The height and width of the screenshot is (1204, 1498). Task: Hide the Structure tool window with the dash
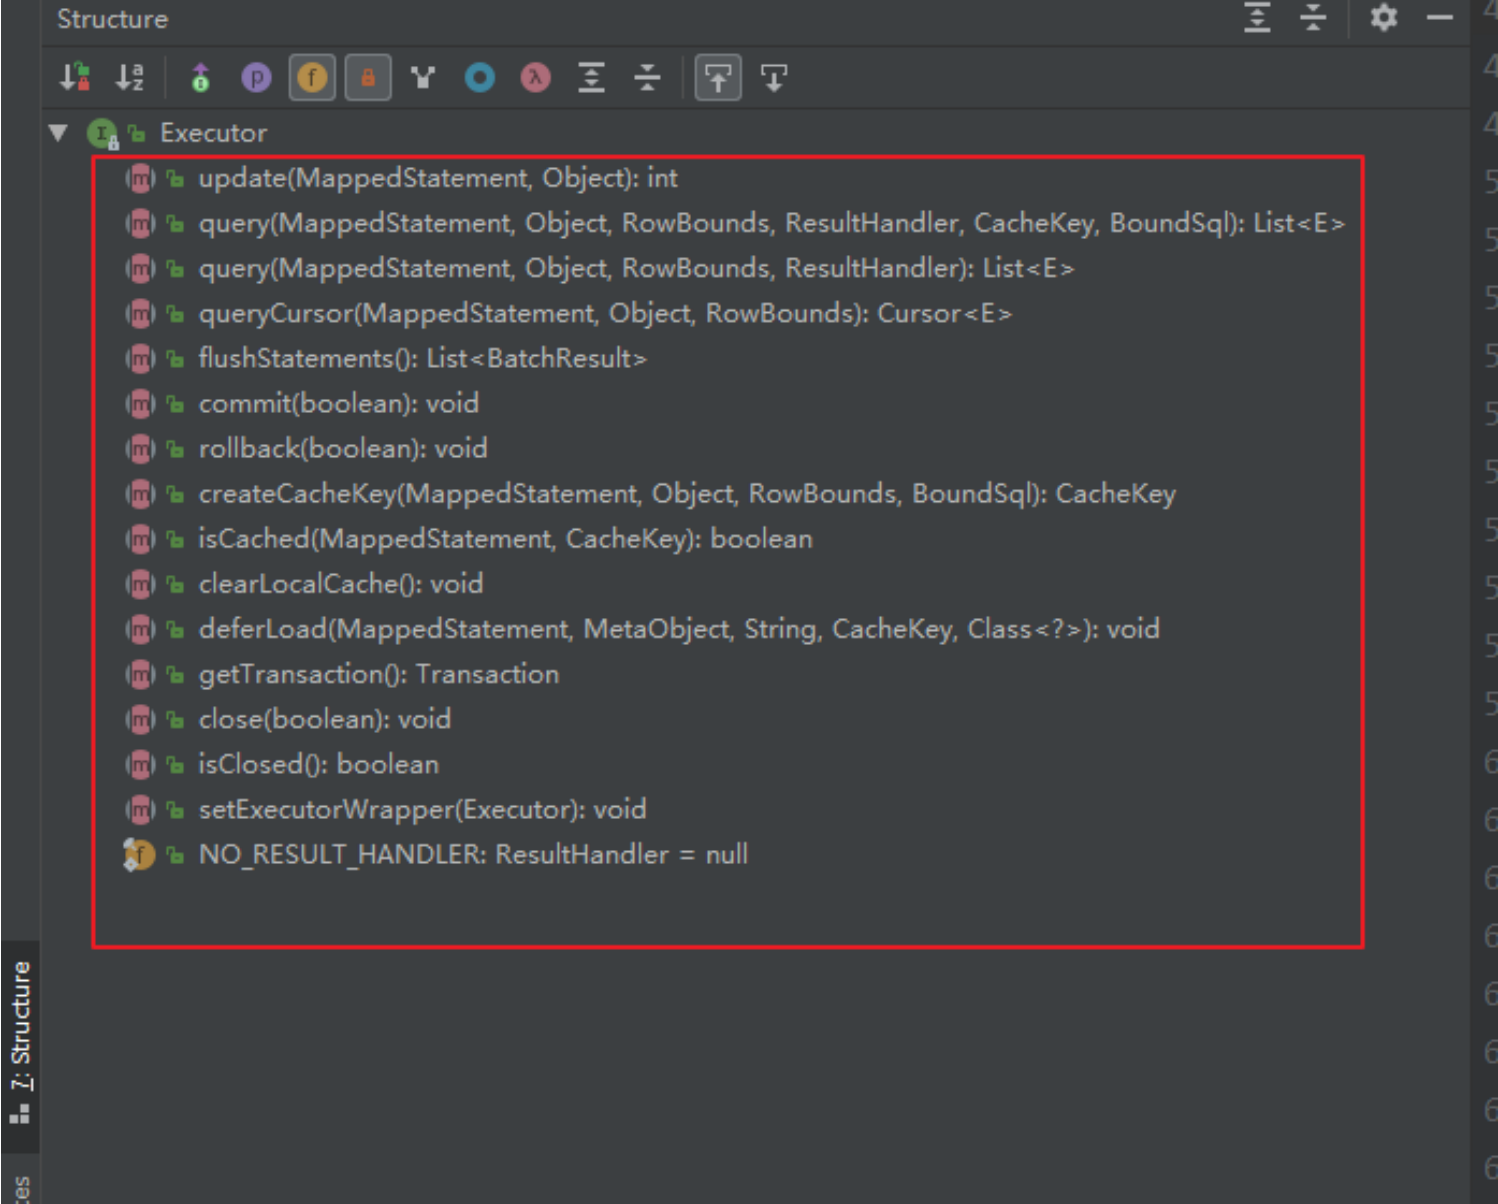[x=1439, y=18]
